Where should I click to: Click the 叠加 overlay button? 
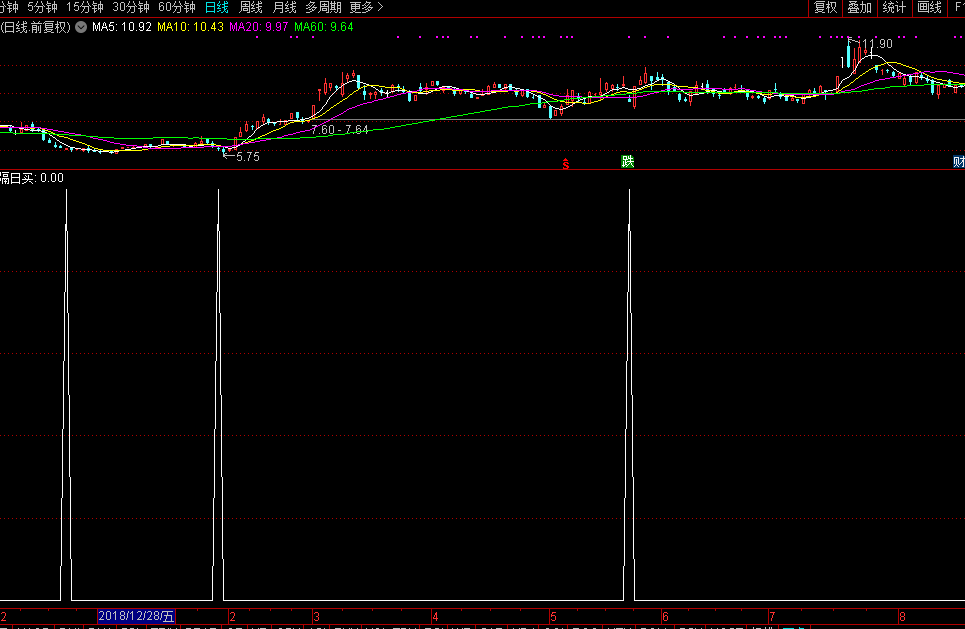[859, 7]
